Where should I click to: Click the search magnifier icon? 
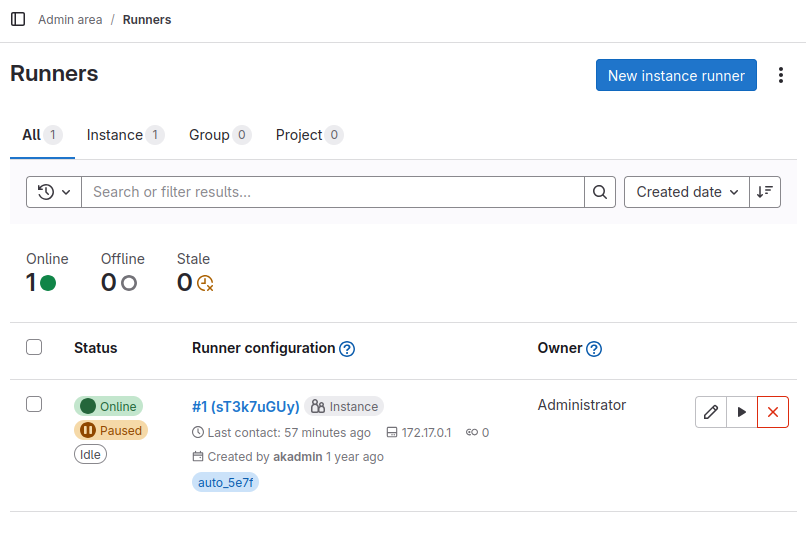click(600, 192)
